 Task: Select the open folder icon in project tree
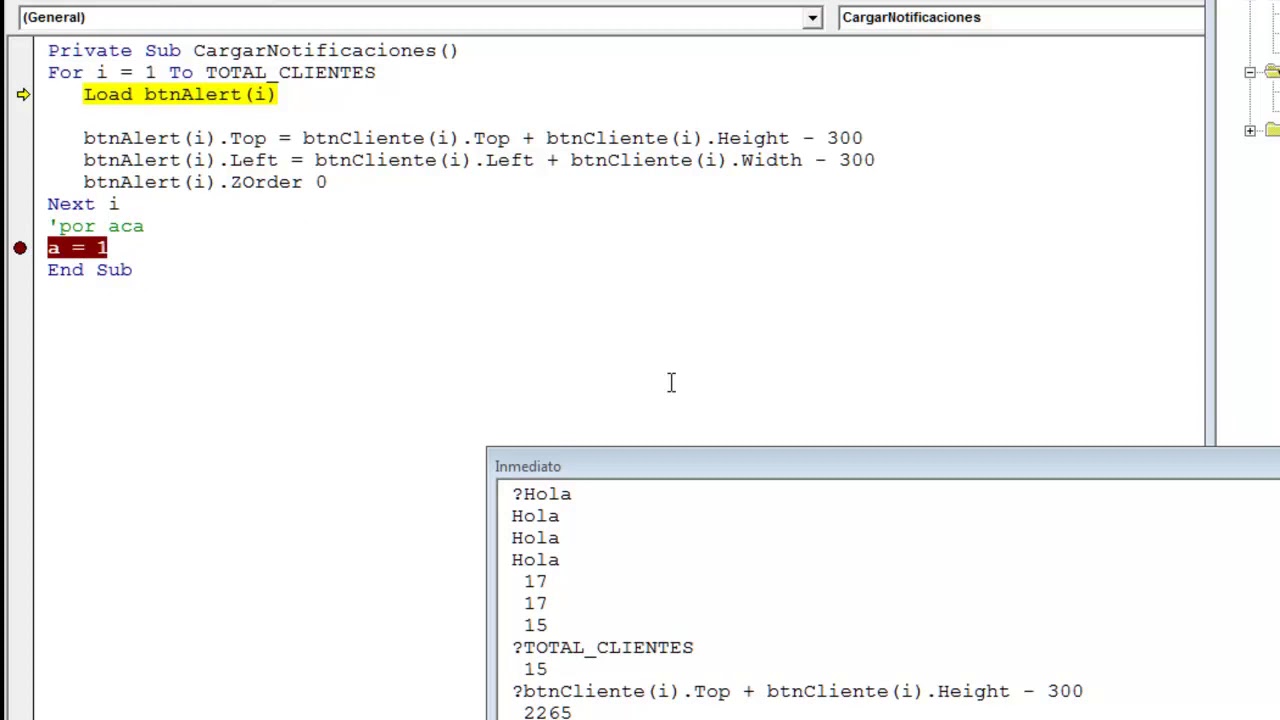(x=1272, y=72)
